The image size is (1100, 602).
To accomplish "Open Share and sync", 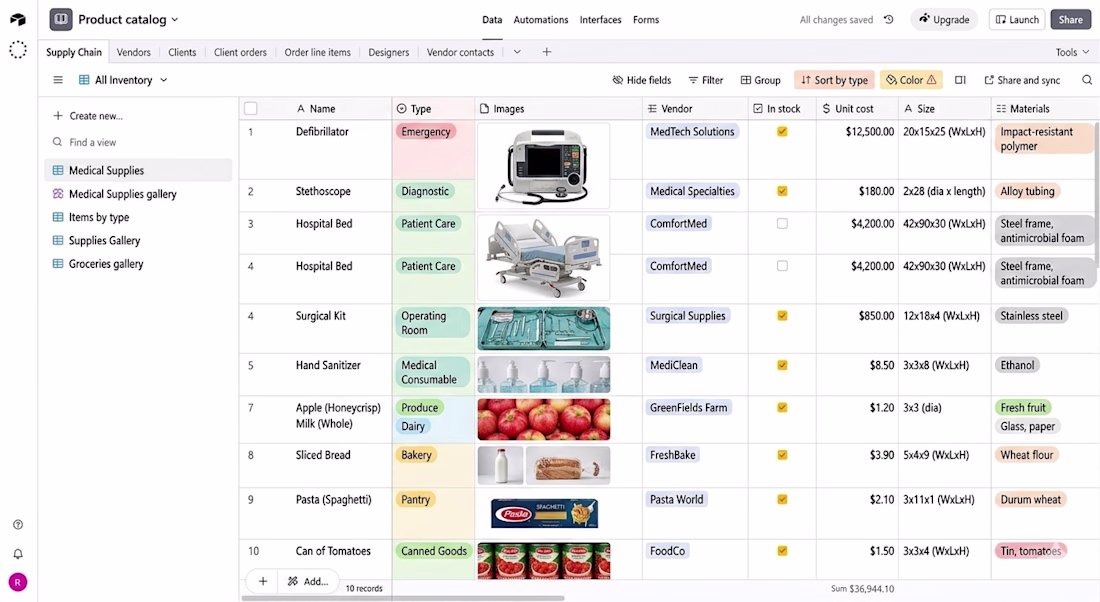I will 1022,80.
